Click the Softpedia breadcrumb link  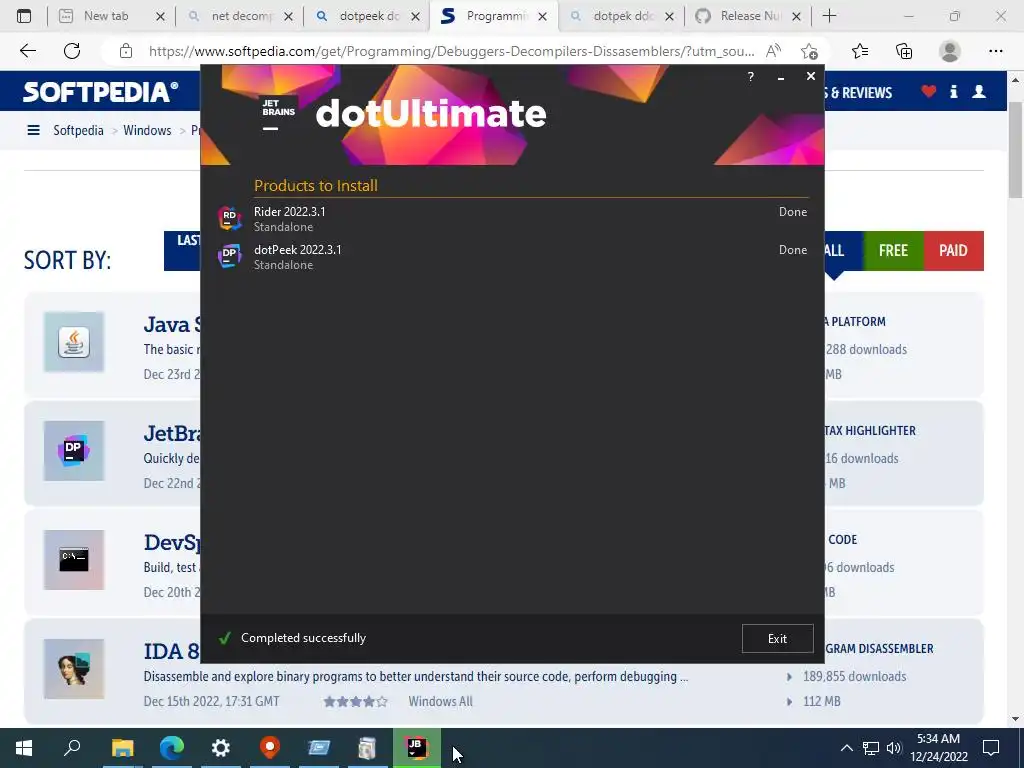78,131
